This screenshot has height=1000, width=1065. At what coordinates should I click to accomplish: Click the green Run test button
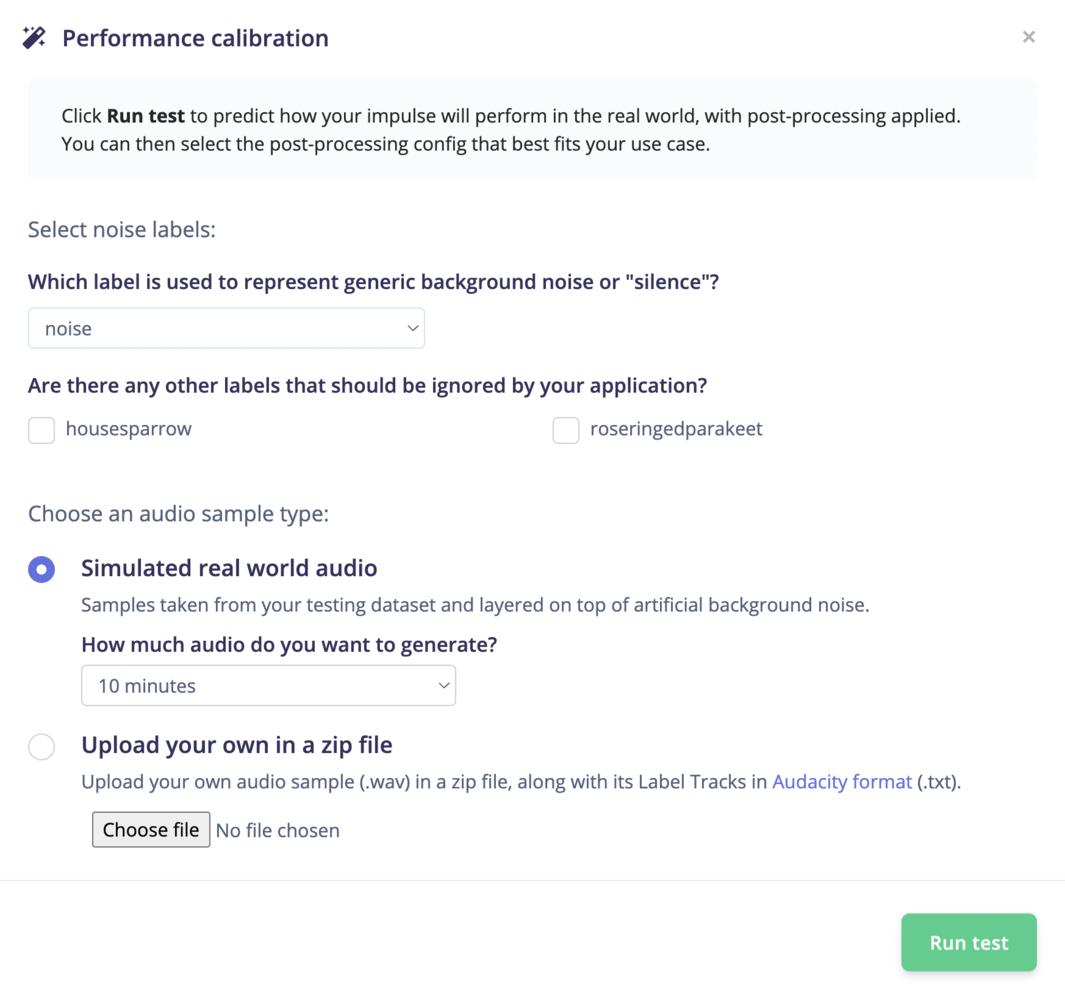click(x=968, y=942)
